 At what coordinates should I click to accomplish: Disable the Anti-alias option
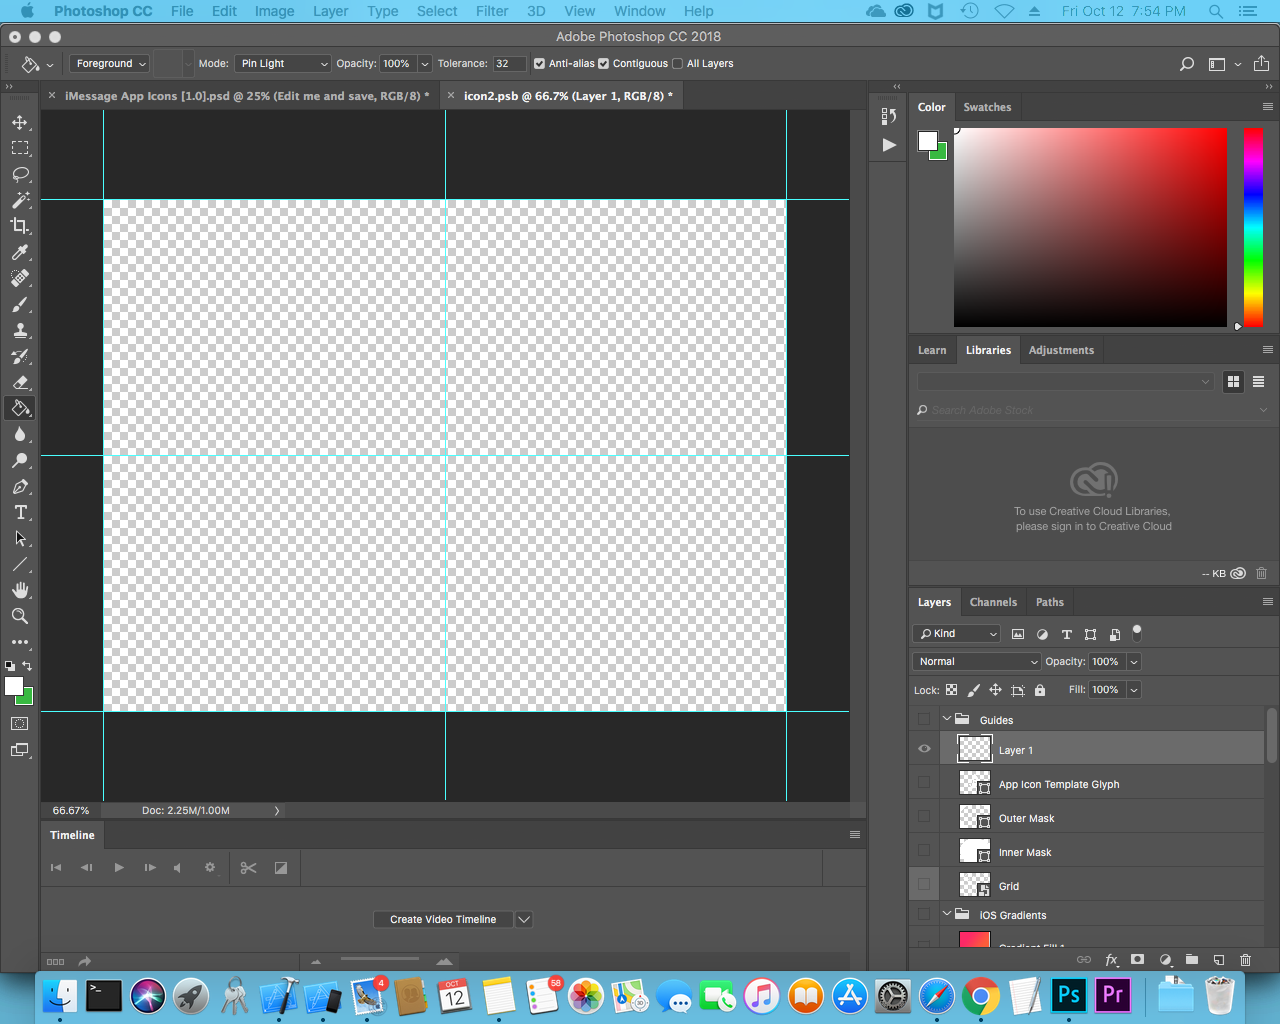540,63
